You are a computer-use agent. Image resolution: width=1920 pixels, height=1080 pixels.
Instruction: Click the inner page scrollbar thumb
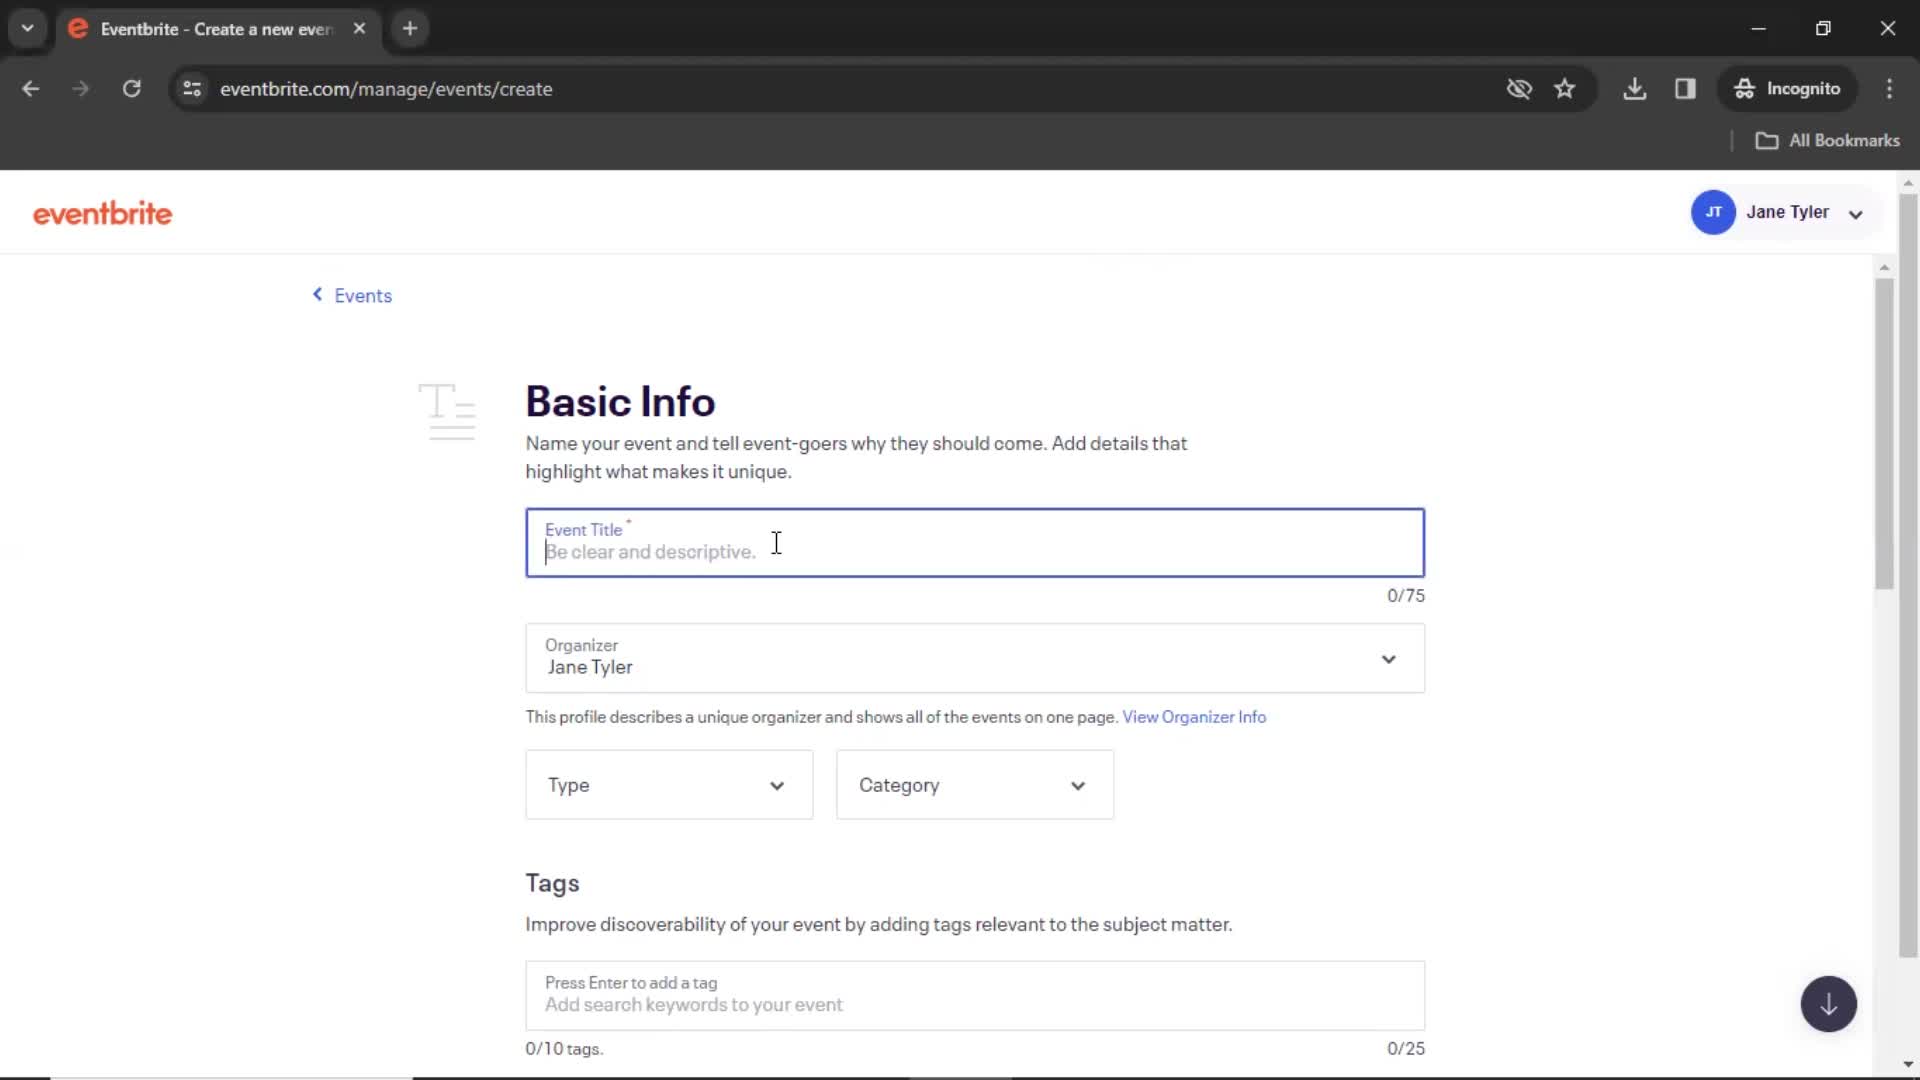tap(1884, 434)
